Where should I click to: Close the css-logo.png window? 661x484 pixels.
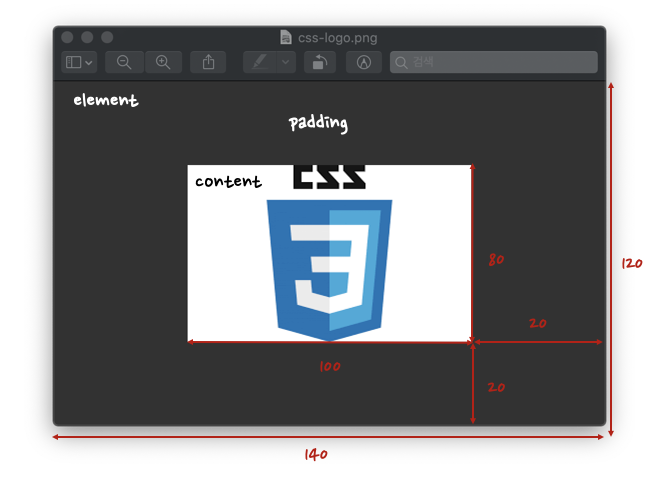(67, 37)
